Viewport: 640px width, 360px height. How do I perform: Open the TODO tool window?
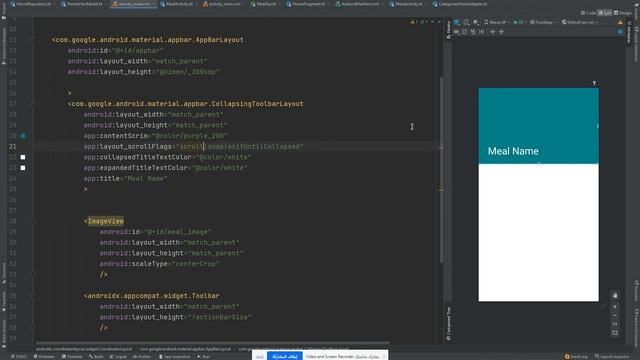point(19,357)
